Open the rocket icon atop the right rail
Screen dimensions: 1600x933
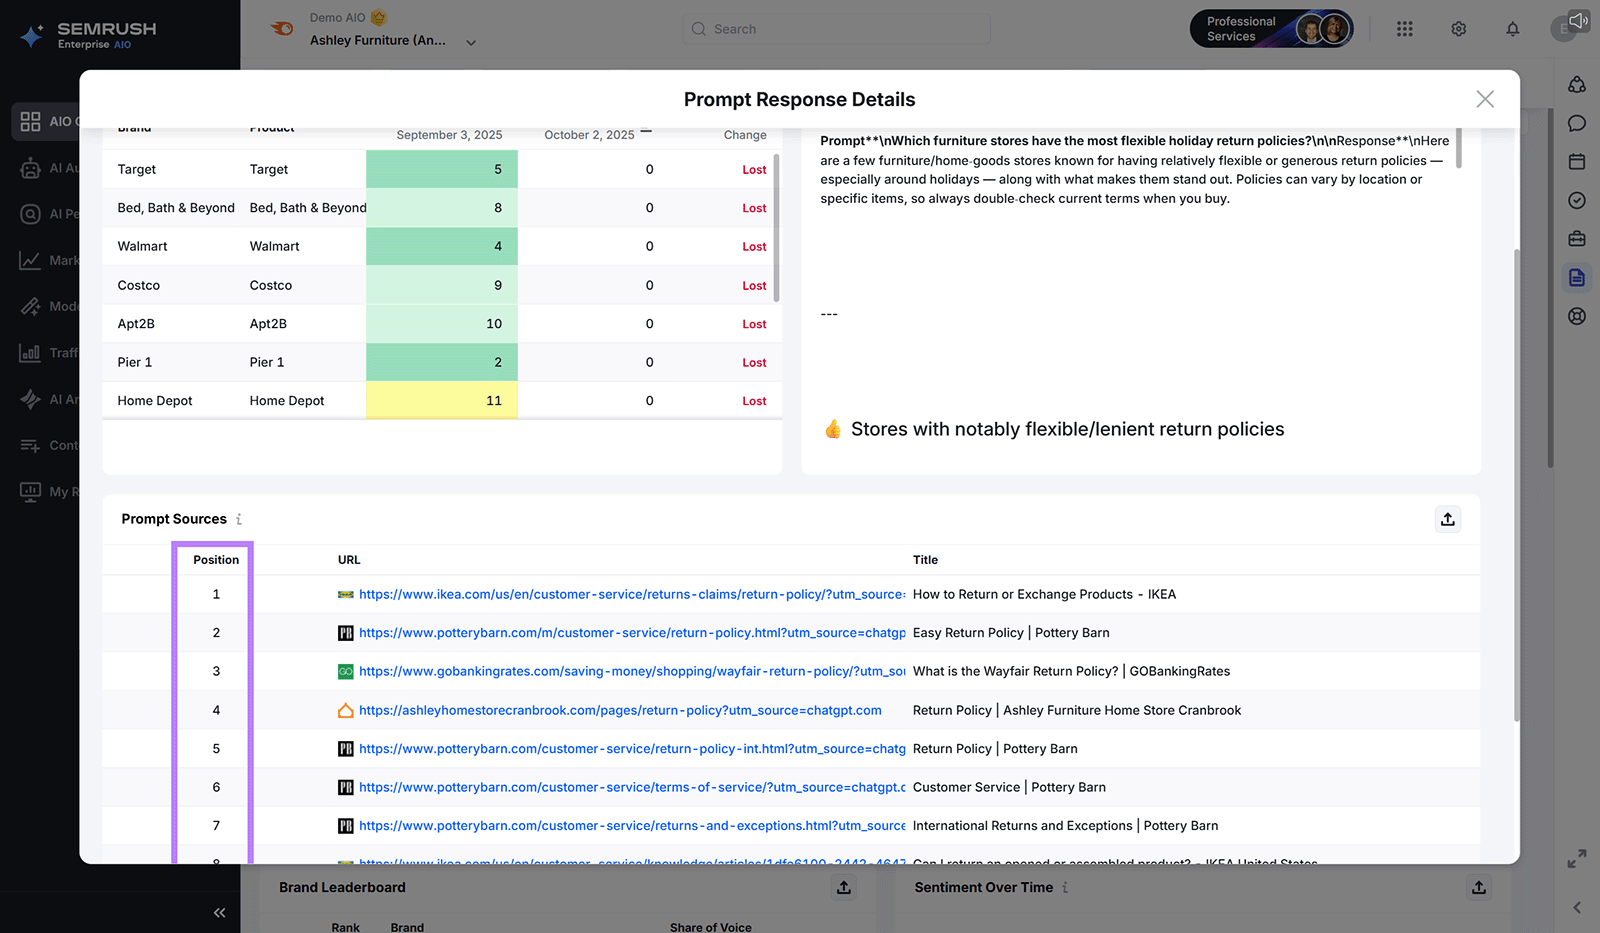tap(1577, 84)
